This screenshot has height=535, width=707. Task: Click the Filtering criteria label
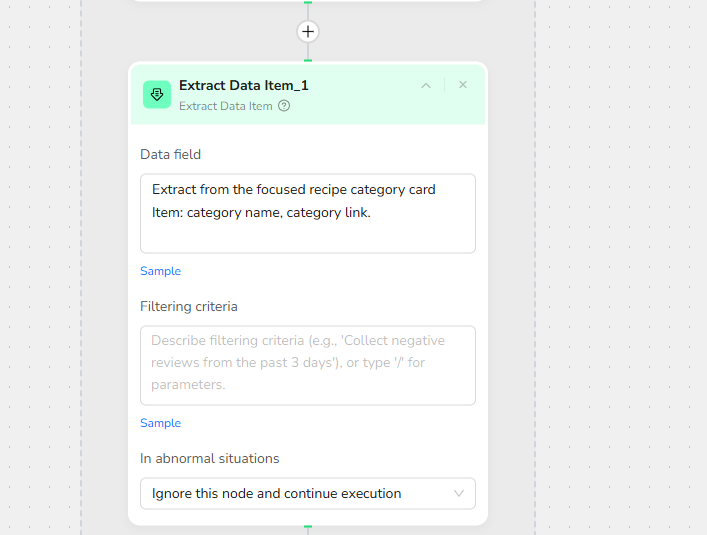188,307
